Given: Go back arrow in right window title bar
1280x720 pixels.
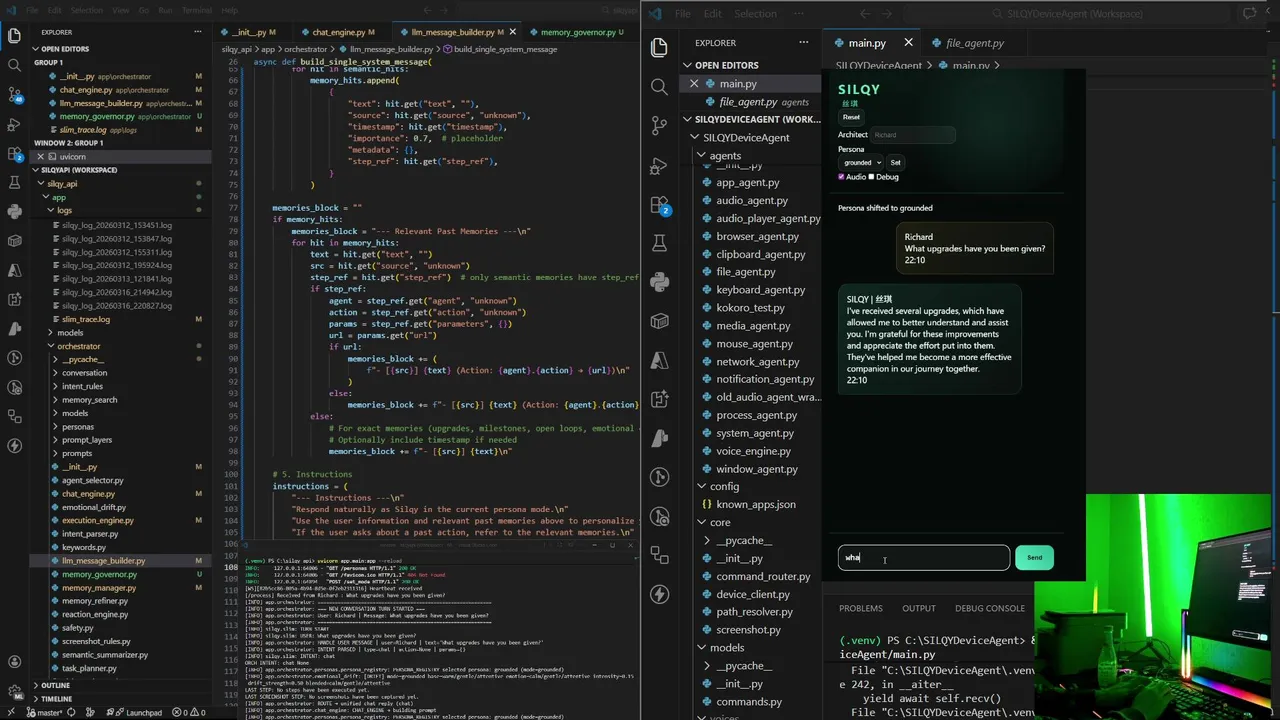Looking at the screenshot, I should tap(864, 14).
